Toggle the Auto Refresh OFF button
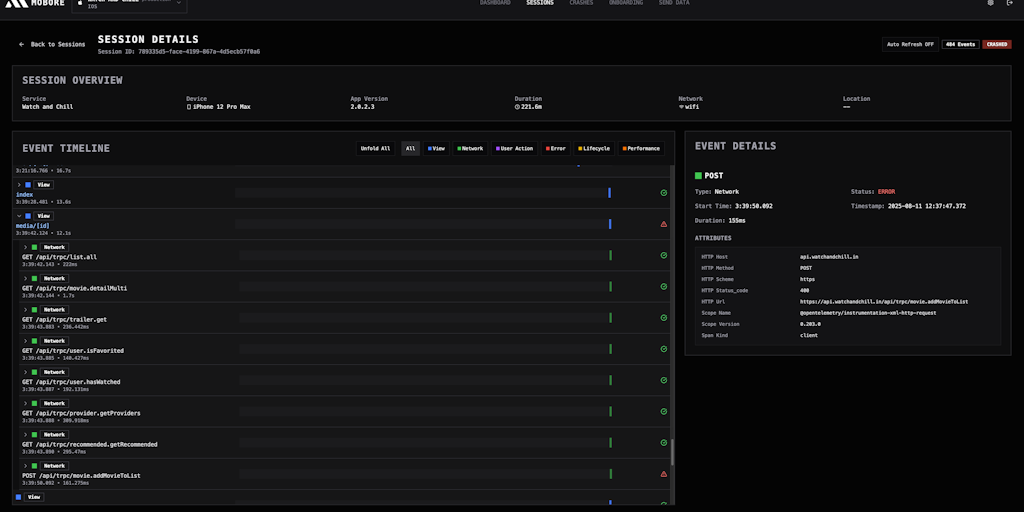The image size is (1024, 512). (x=910, y=44)
